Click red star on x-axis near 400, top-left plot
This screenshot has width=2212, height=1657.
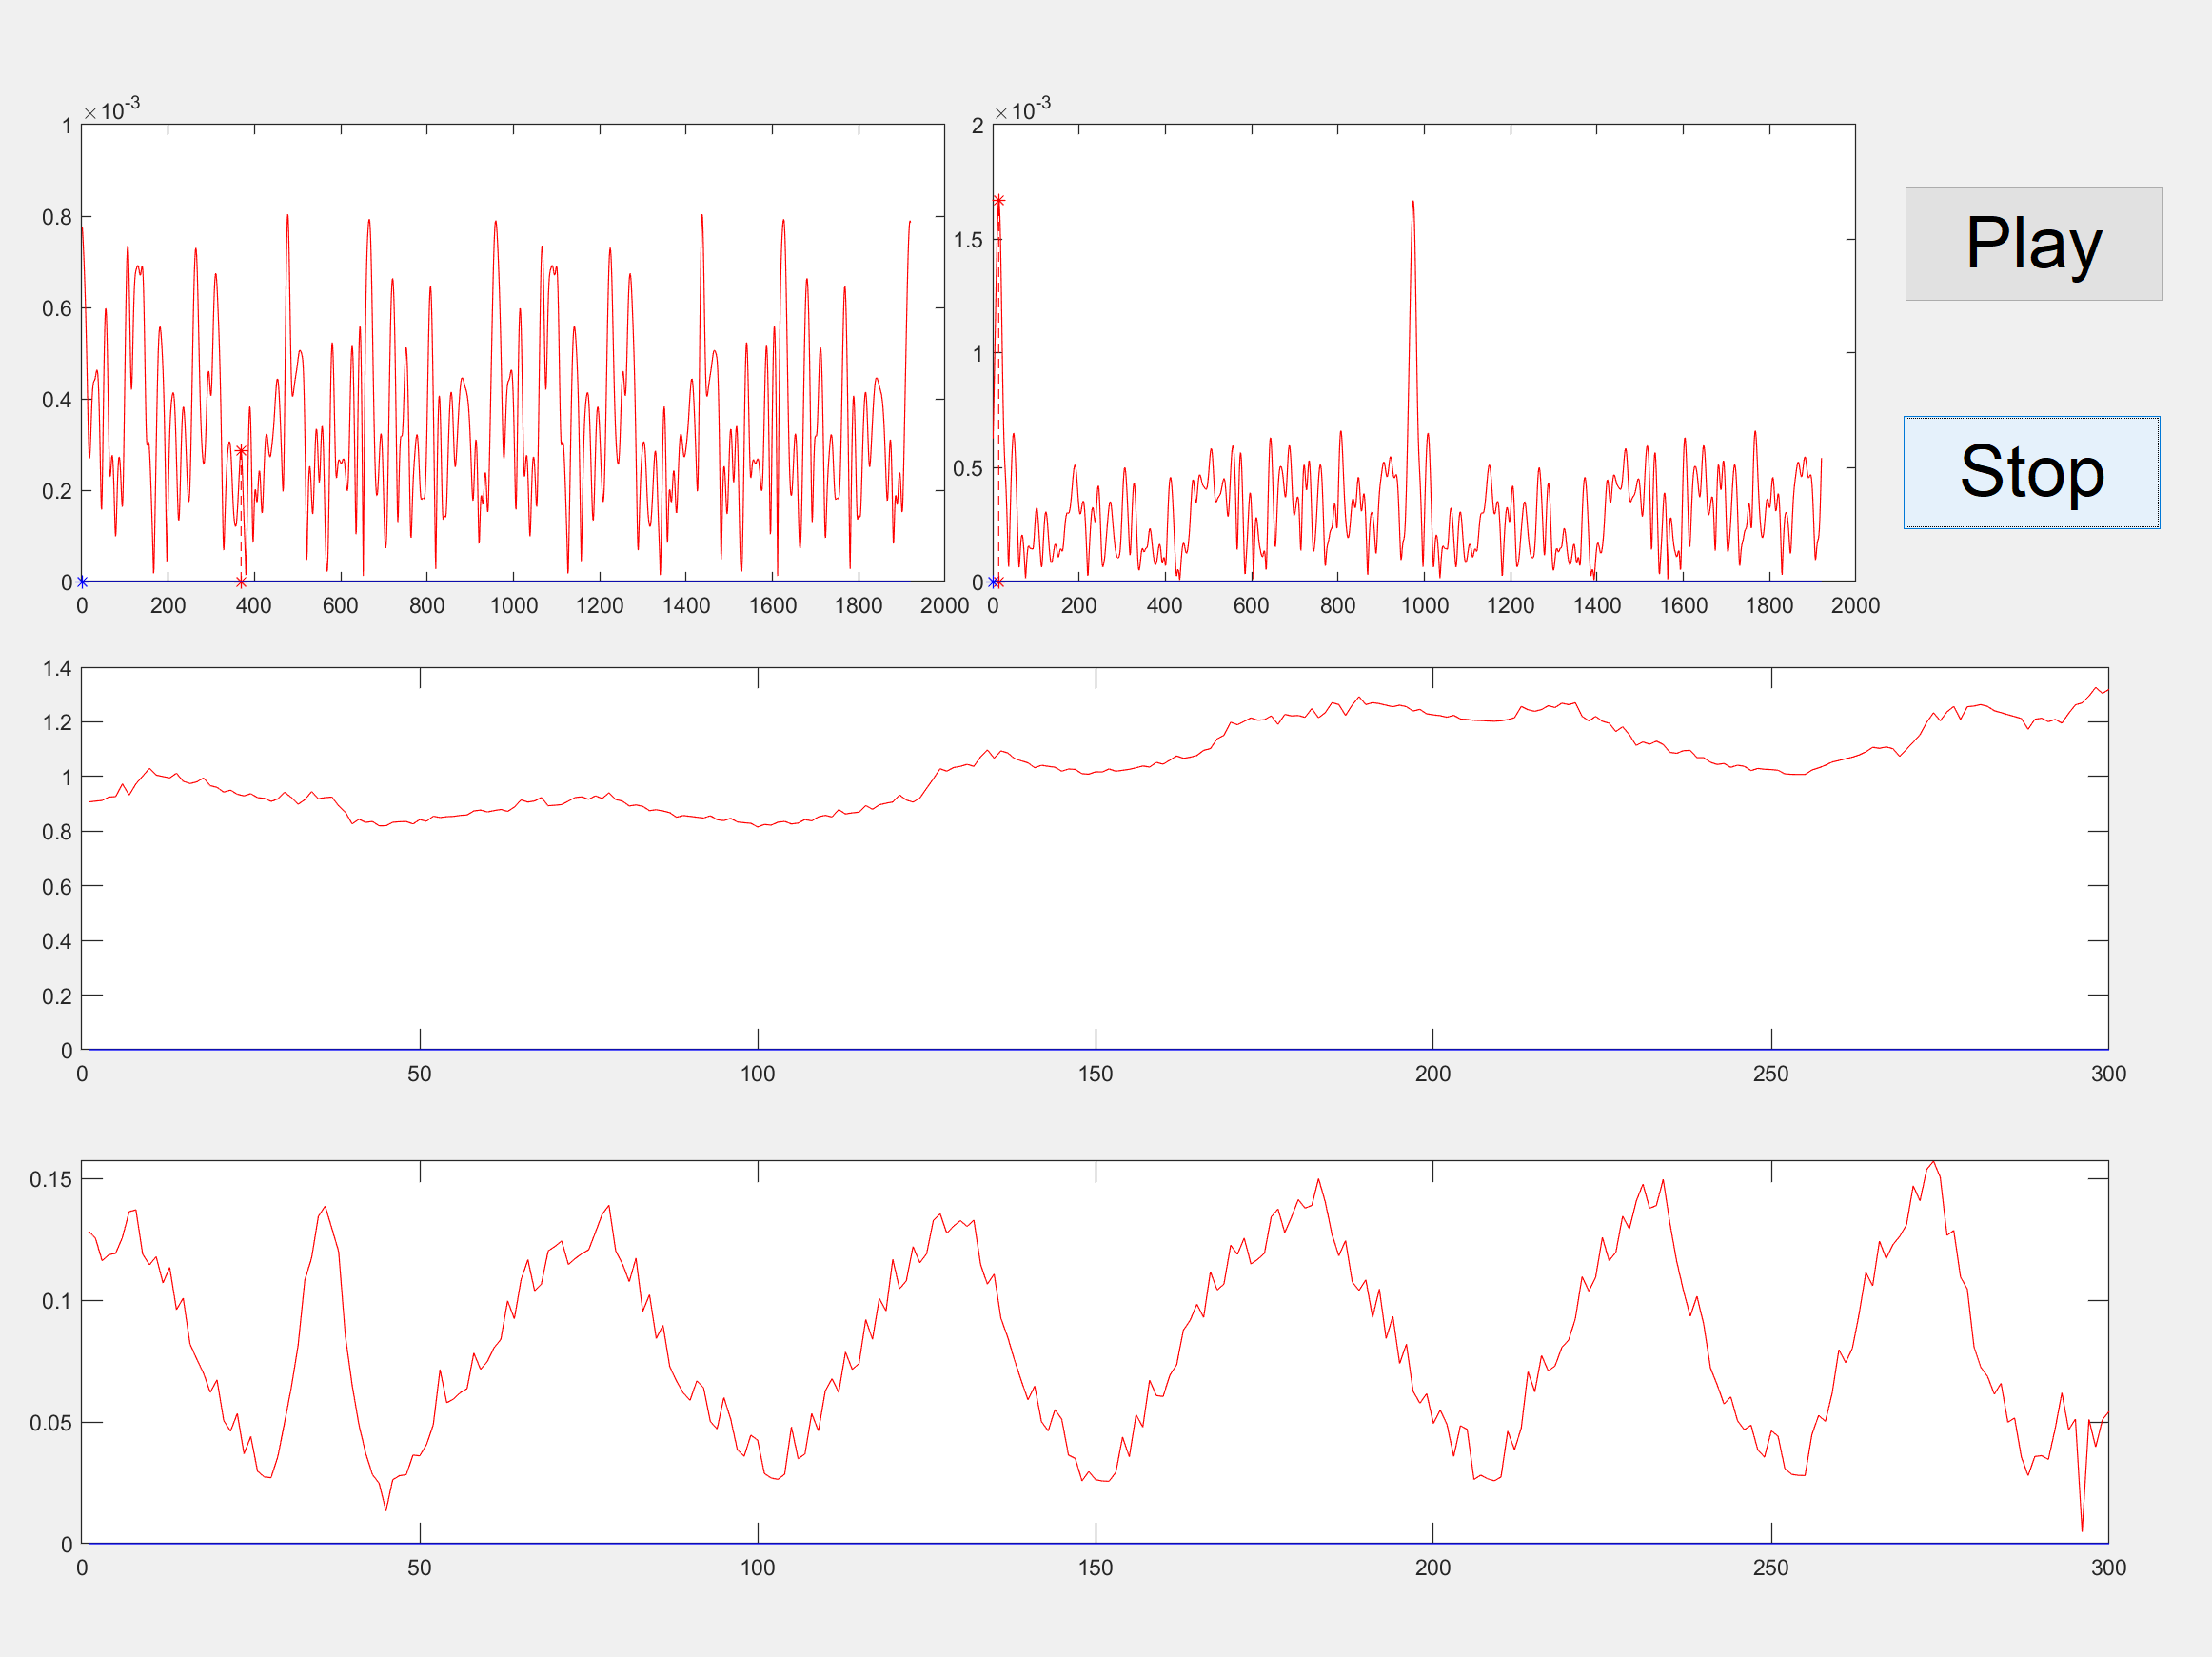tap(241, 582)
